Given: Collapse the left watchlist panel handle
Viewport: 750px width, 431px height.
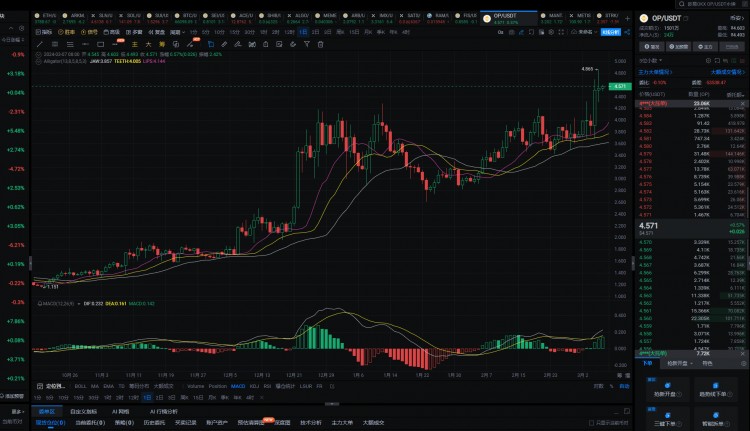Looking at the screenshot, I should coord(31,263).
